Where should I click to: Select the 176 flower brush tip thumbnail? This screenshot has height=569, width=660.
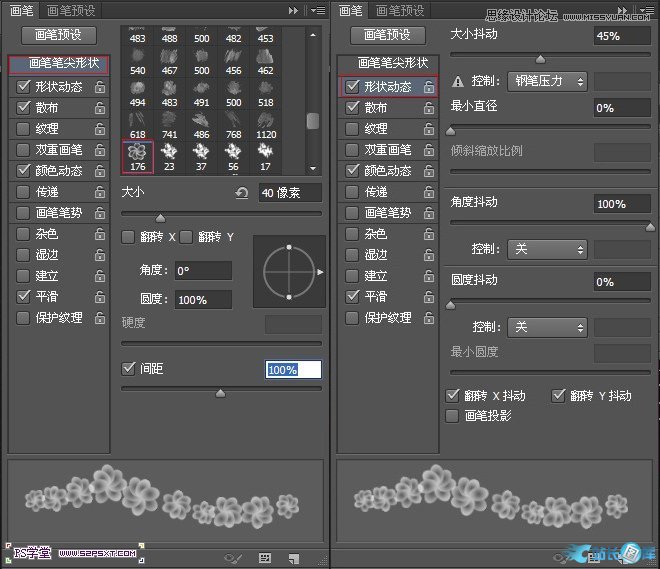point(138,155)
